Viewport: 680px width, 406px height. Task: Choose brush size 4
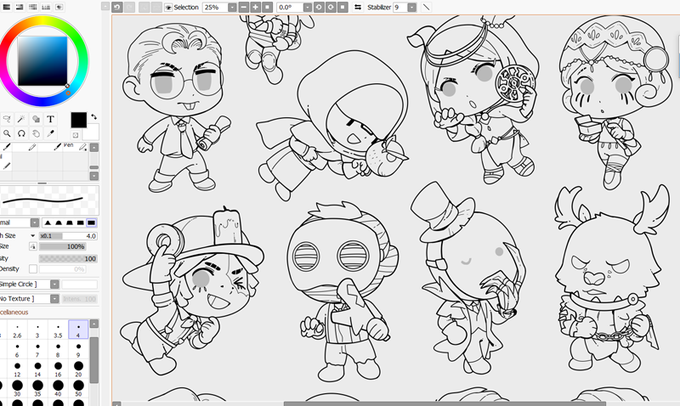(78, 331)
